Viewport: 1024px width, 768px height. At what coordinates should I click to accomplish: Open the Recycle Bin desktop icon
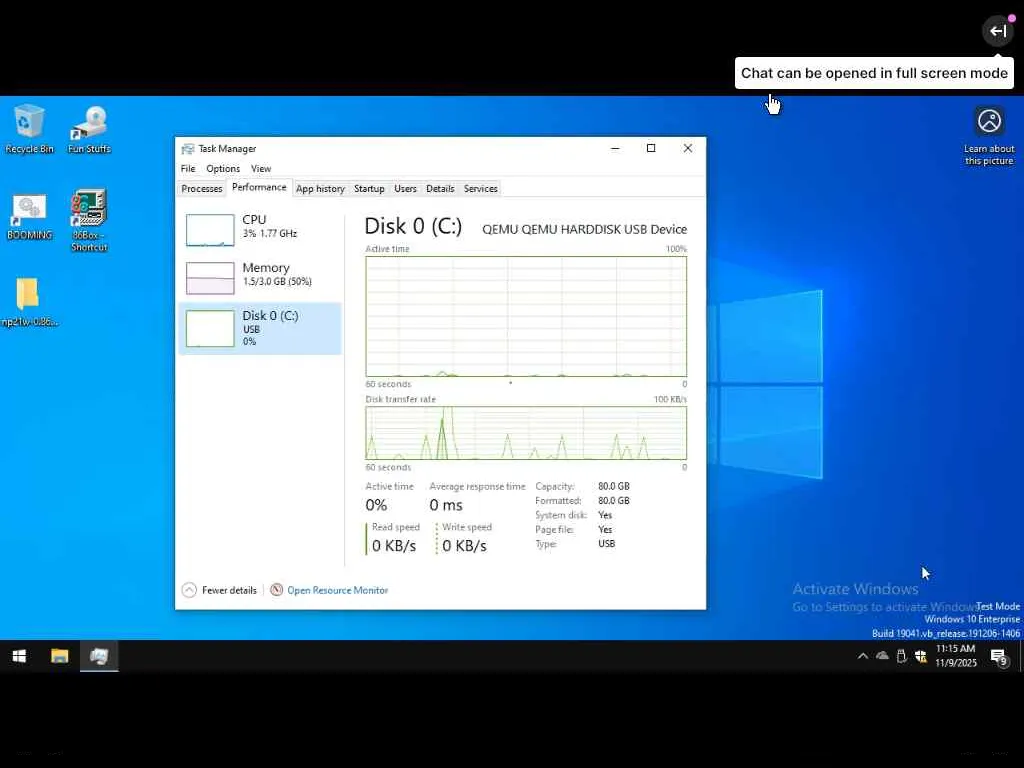point(29,129)
